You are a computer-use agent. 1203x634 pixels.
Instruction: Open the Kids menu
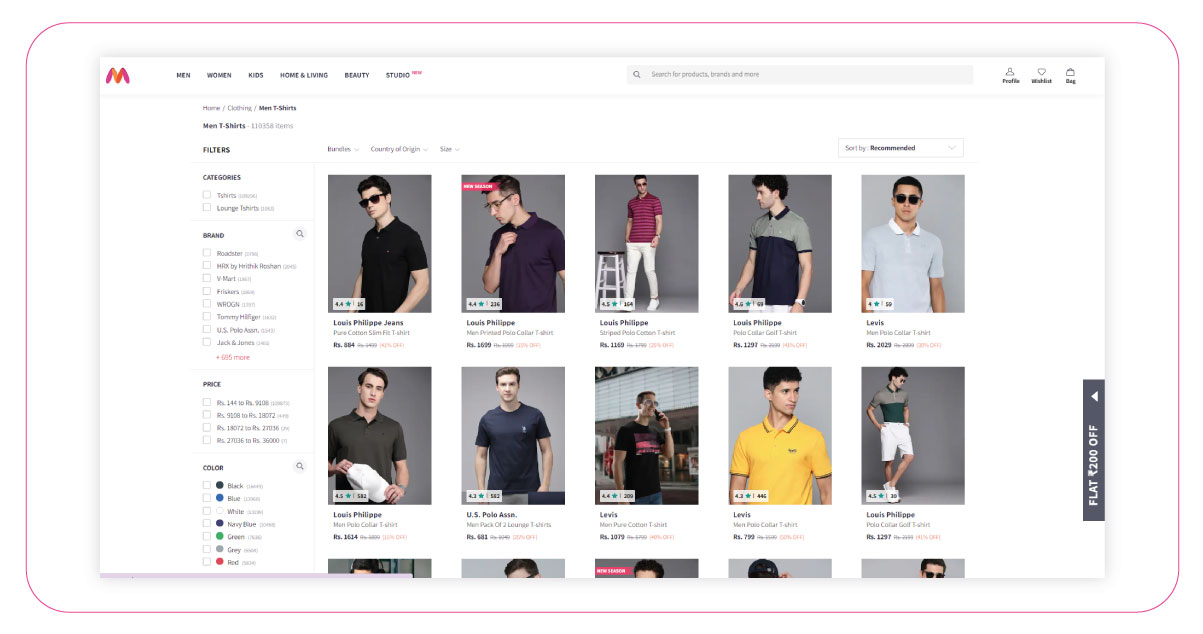point(256,75)
